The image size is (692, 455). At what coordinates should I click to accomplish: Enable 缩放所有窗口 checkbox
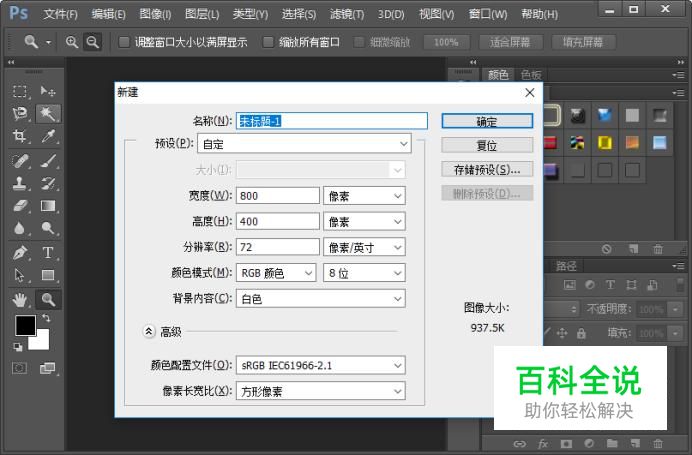click(x=268, y=42)
